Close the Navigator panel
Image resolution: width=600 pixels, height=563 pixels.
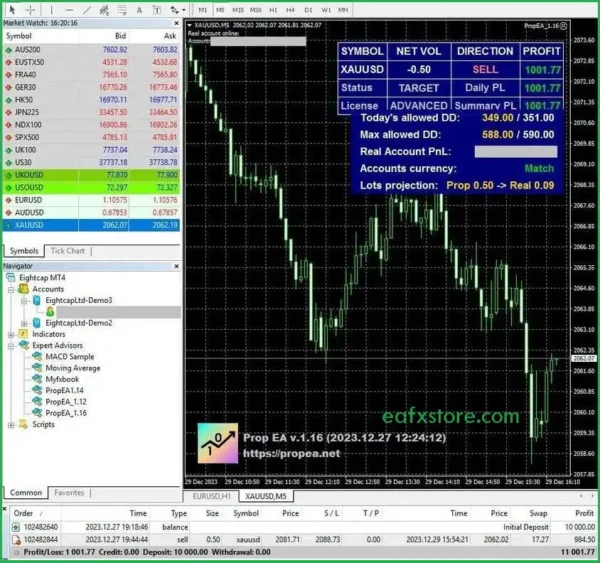(176, 266)
